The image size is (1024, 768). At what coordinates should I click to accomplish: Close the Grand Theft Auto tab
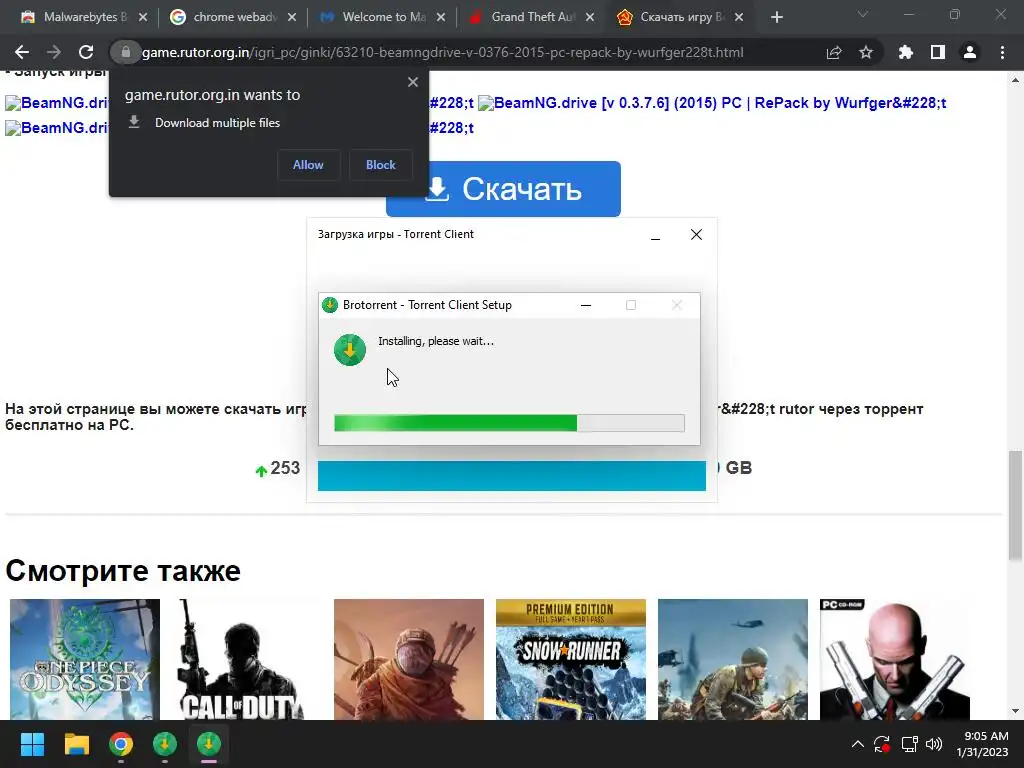(590, 17)
